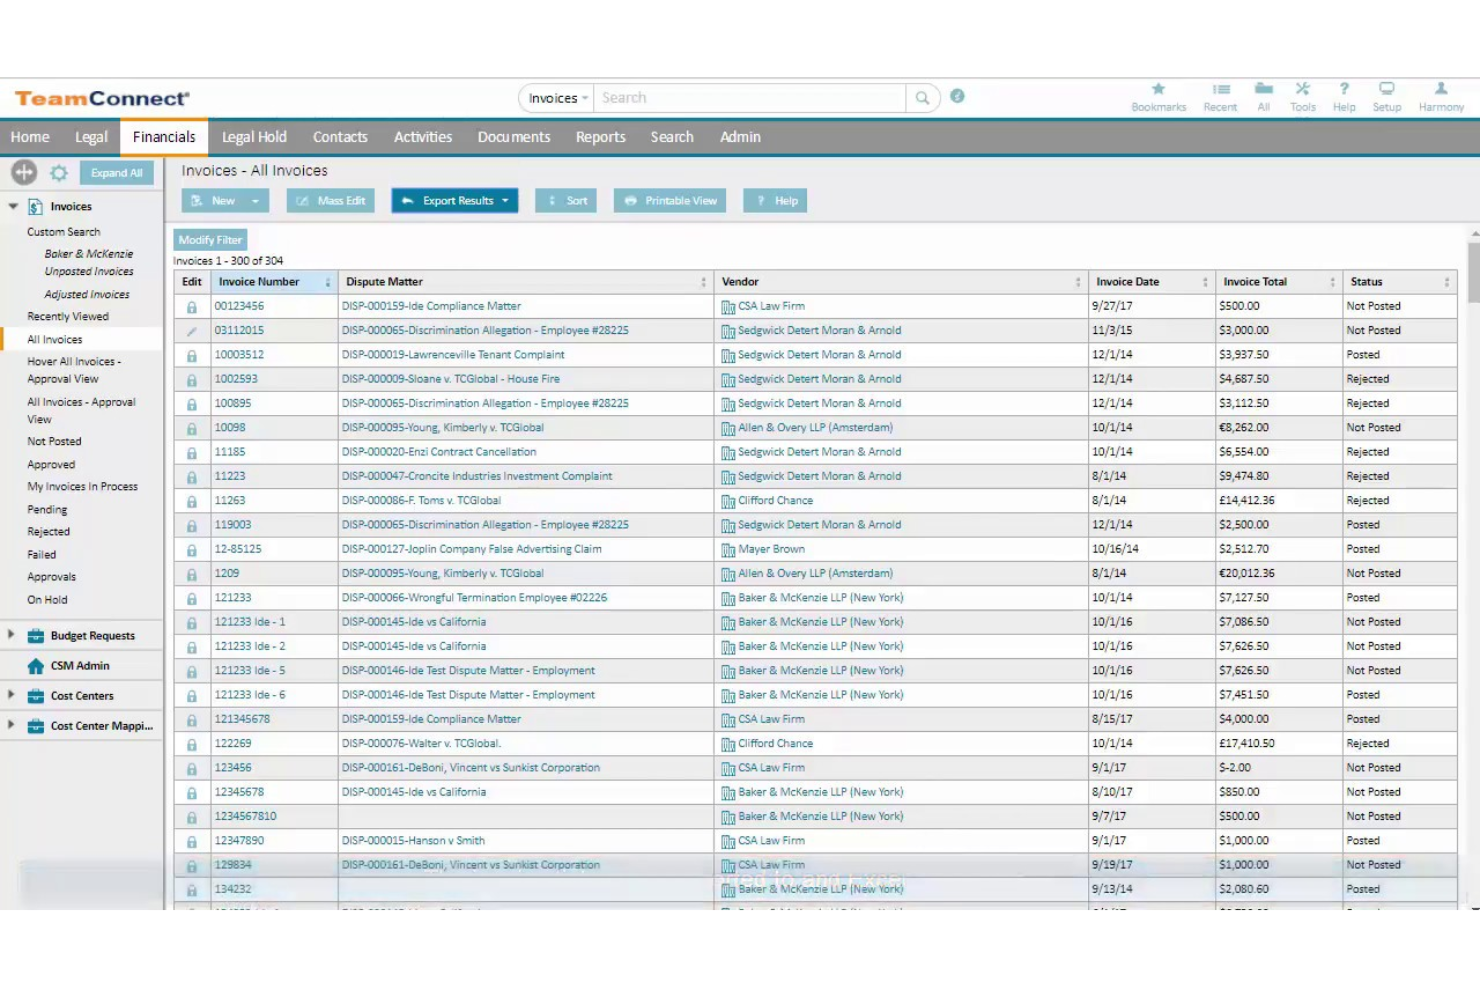Open the Export Results dropdown

pyautogui.click(x=455, y=201)
